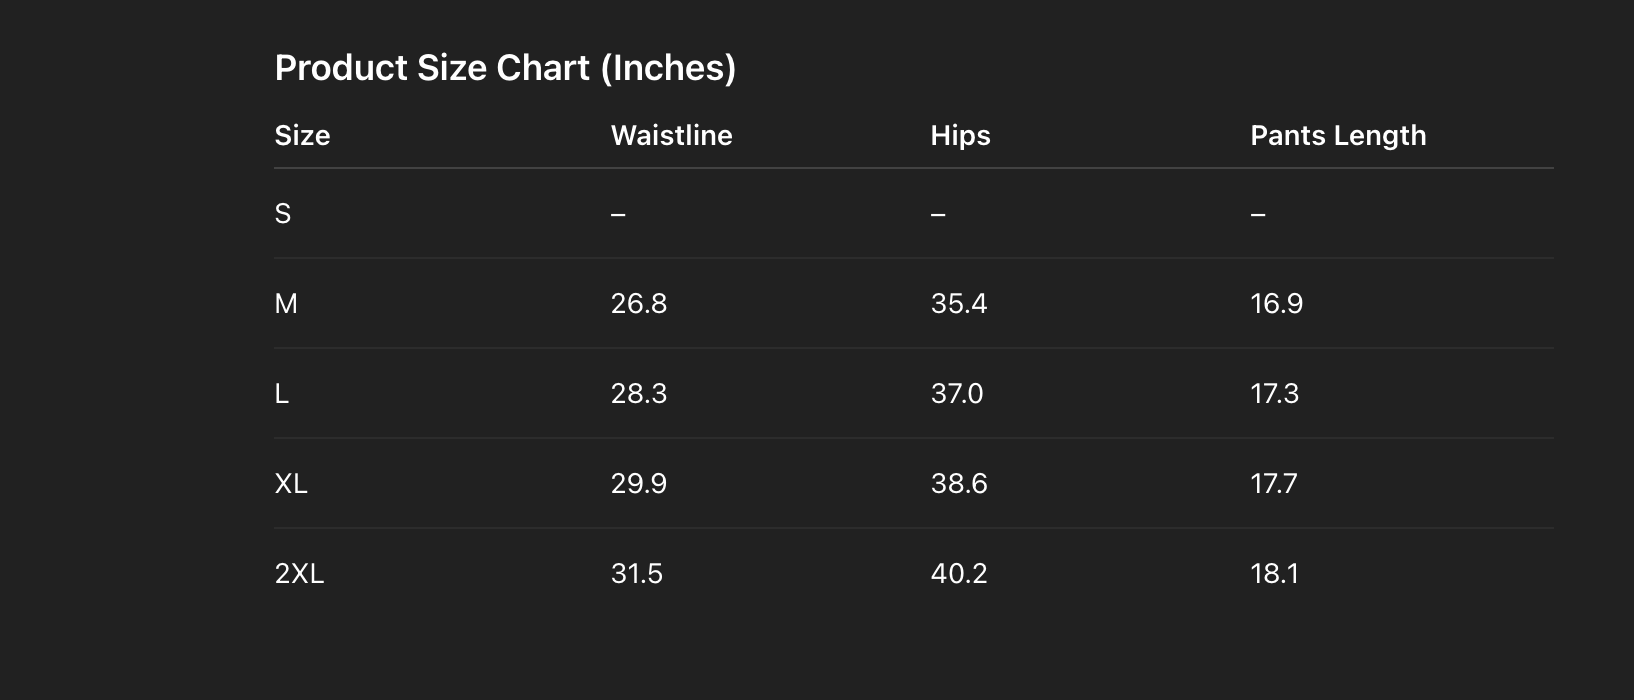Click the 26.8 waistline value

click(639, 304)
